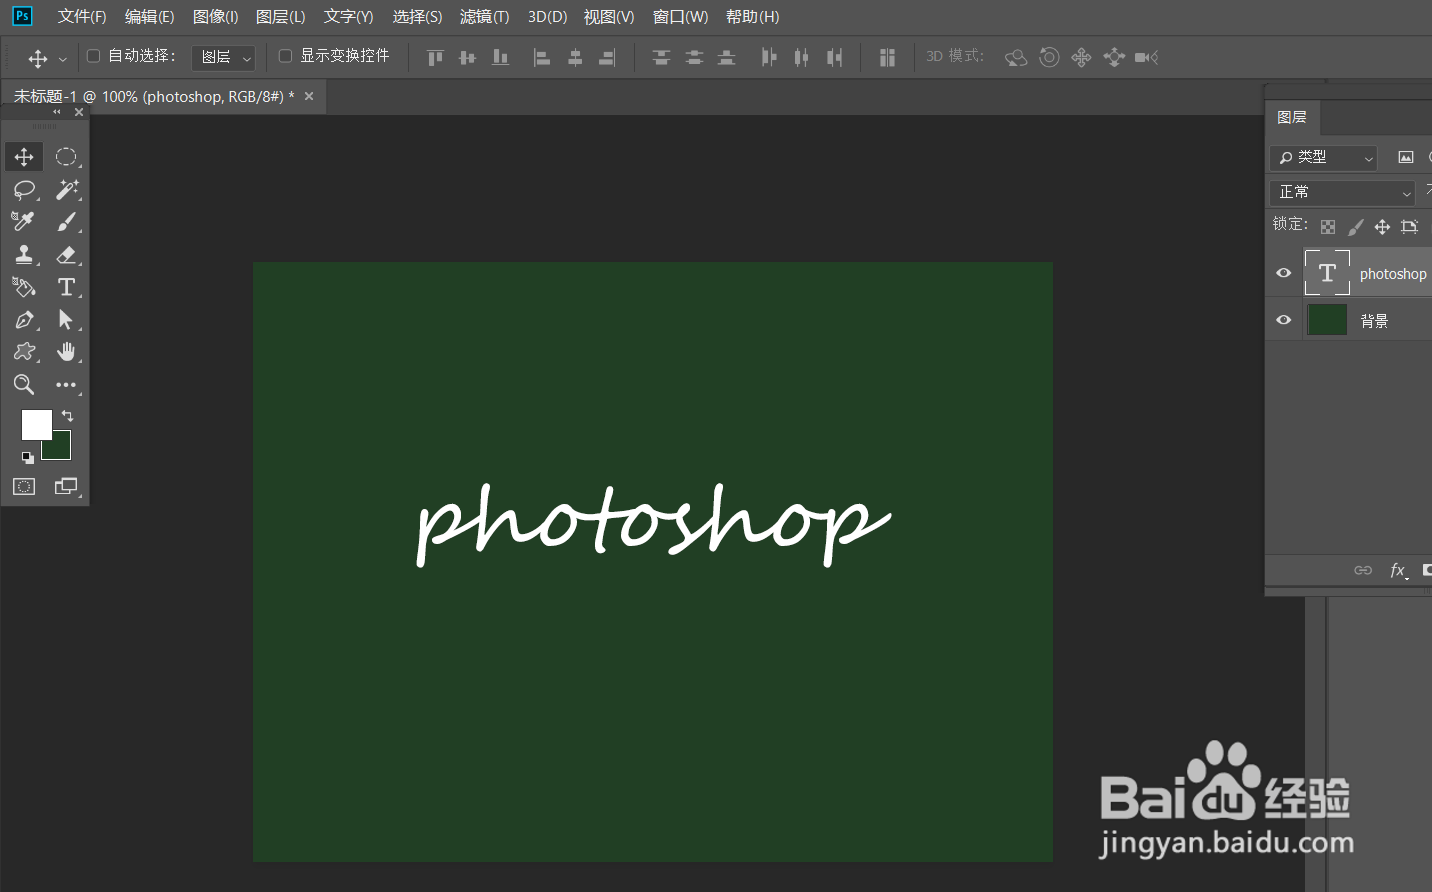Hide the 背景 layer
Viewport: 1432px width, 892px height.
point(1284,320)
